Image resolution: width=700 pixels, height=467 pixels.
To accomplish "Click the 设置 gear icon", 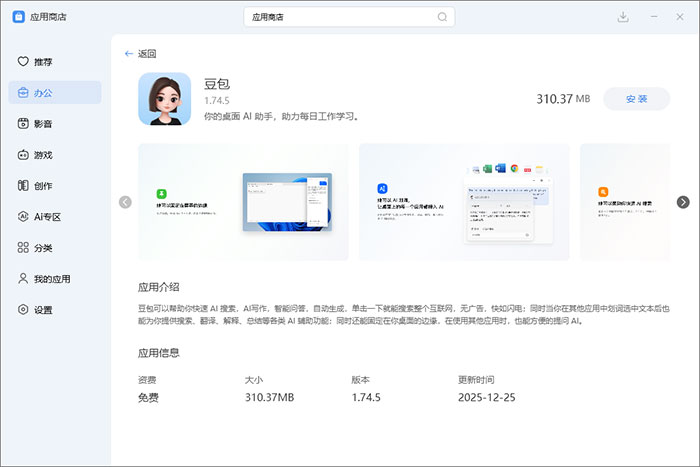I will (x=23, y=309).
